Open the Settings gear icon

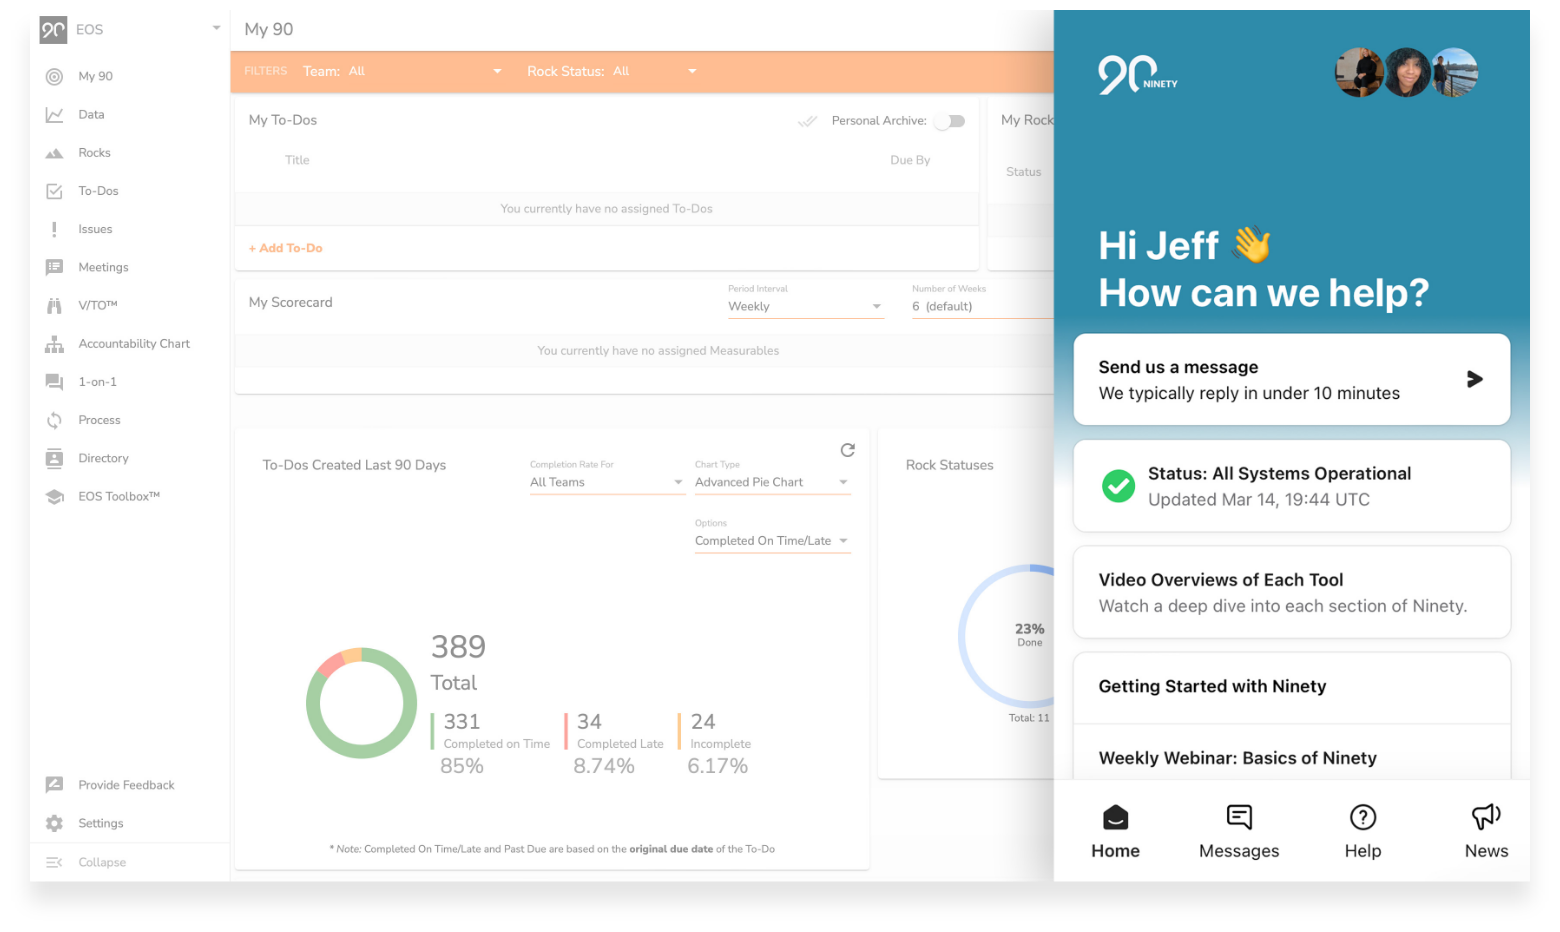54,823
